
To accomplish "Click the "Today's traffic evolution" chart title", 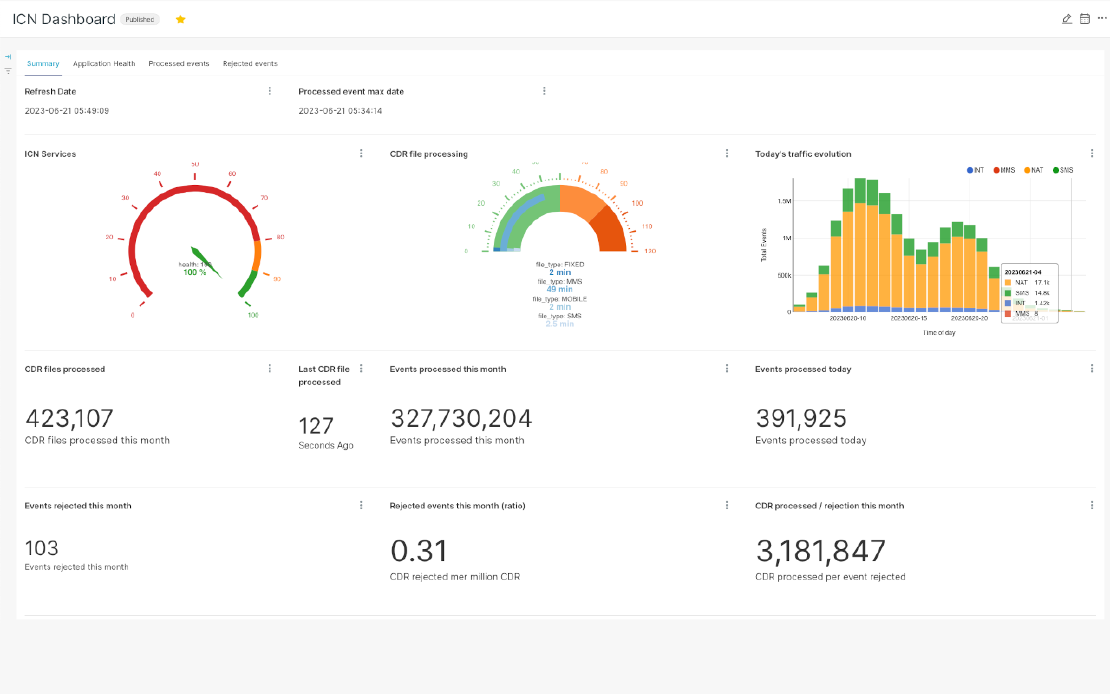I will 803,154.
